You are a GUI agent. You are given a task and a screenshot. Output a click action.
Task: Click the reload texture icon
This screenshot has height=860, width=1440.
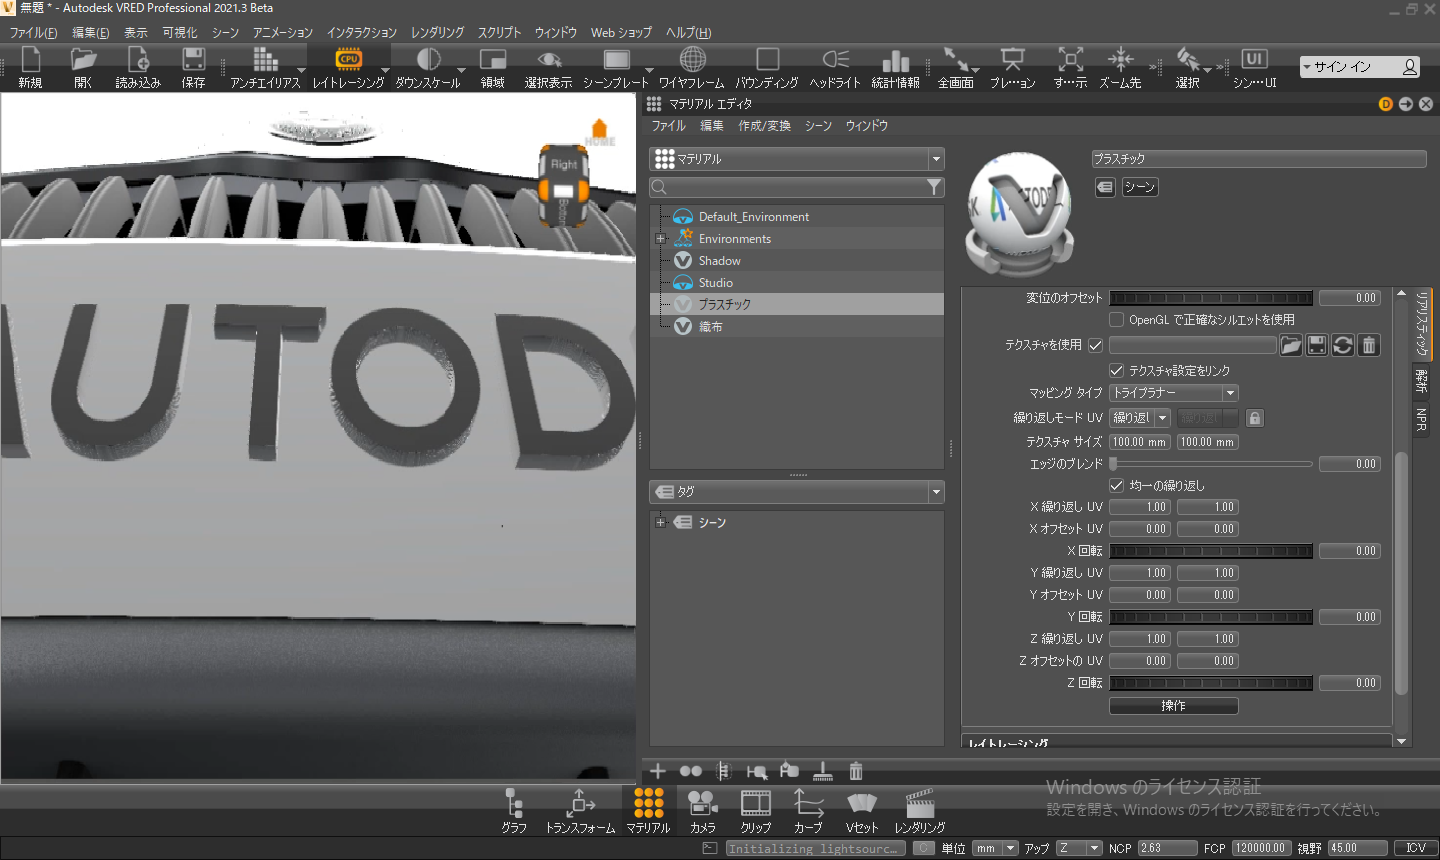(1343, 345)
